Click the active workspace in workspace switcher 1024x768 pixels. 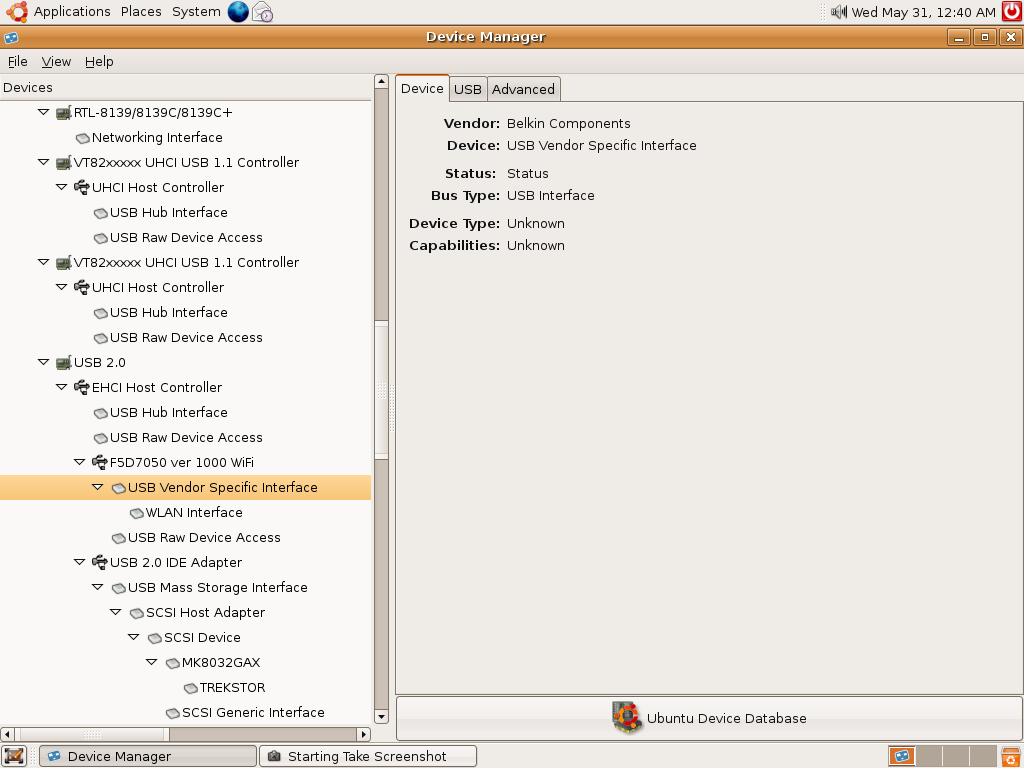pos(901,756)
